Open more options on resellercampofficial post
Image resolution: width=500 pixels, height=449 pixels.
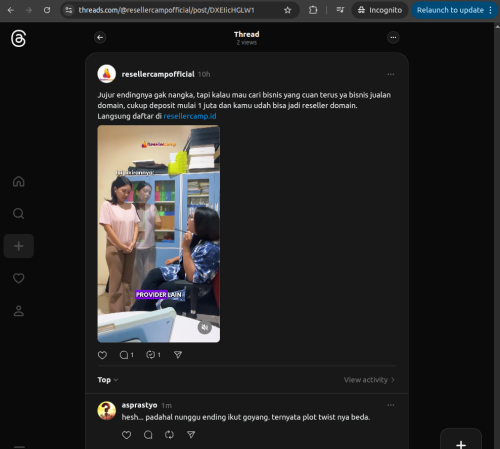point(391,74)
